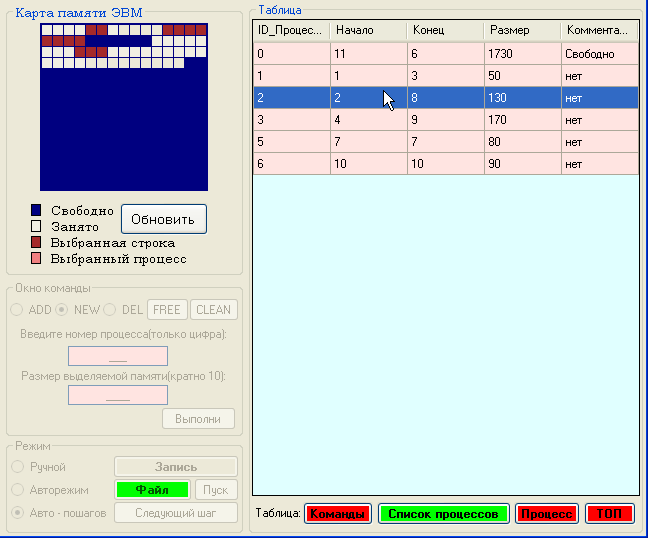Image resolution: width=648 pixels, height=538 pixels.
Task: Sort by Коммента... column header
Action: pos(599,30)
